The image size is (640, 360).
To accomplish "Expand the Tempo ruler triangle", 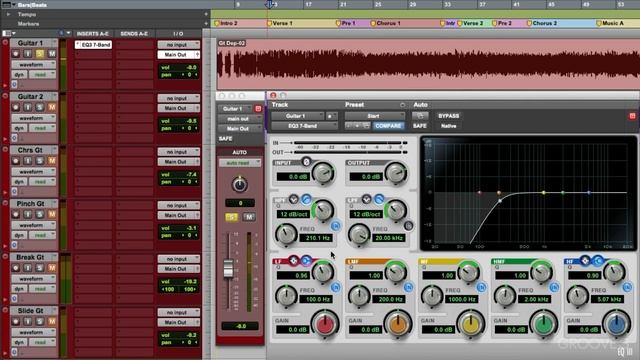I will [x=8, y=14].
